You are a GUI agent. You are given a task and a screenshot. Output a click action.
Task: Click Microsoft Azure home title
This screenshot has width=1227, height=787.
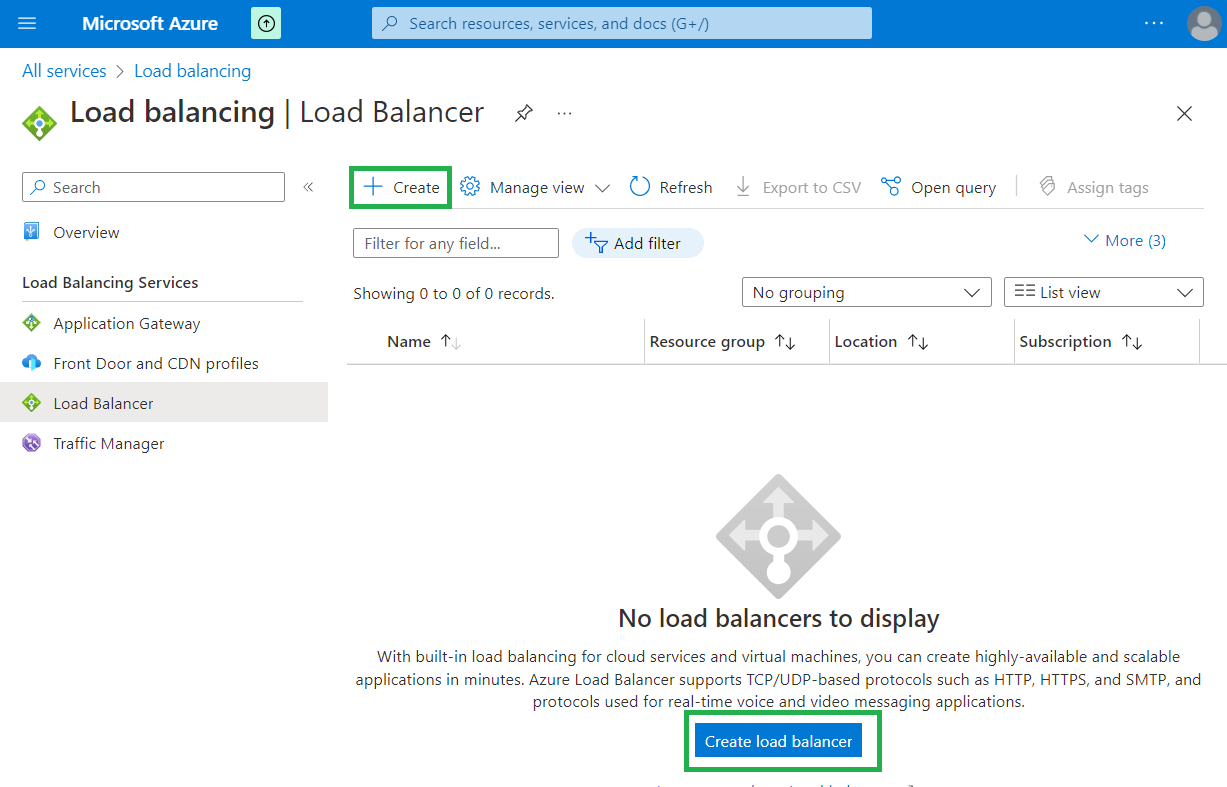coord(150,23)
